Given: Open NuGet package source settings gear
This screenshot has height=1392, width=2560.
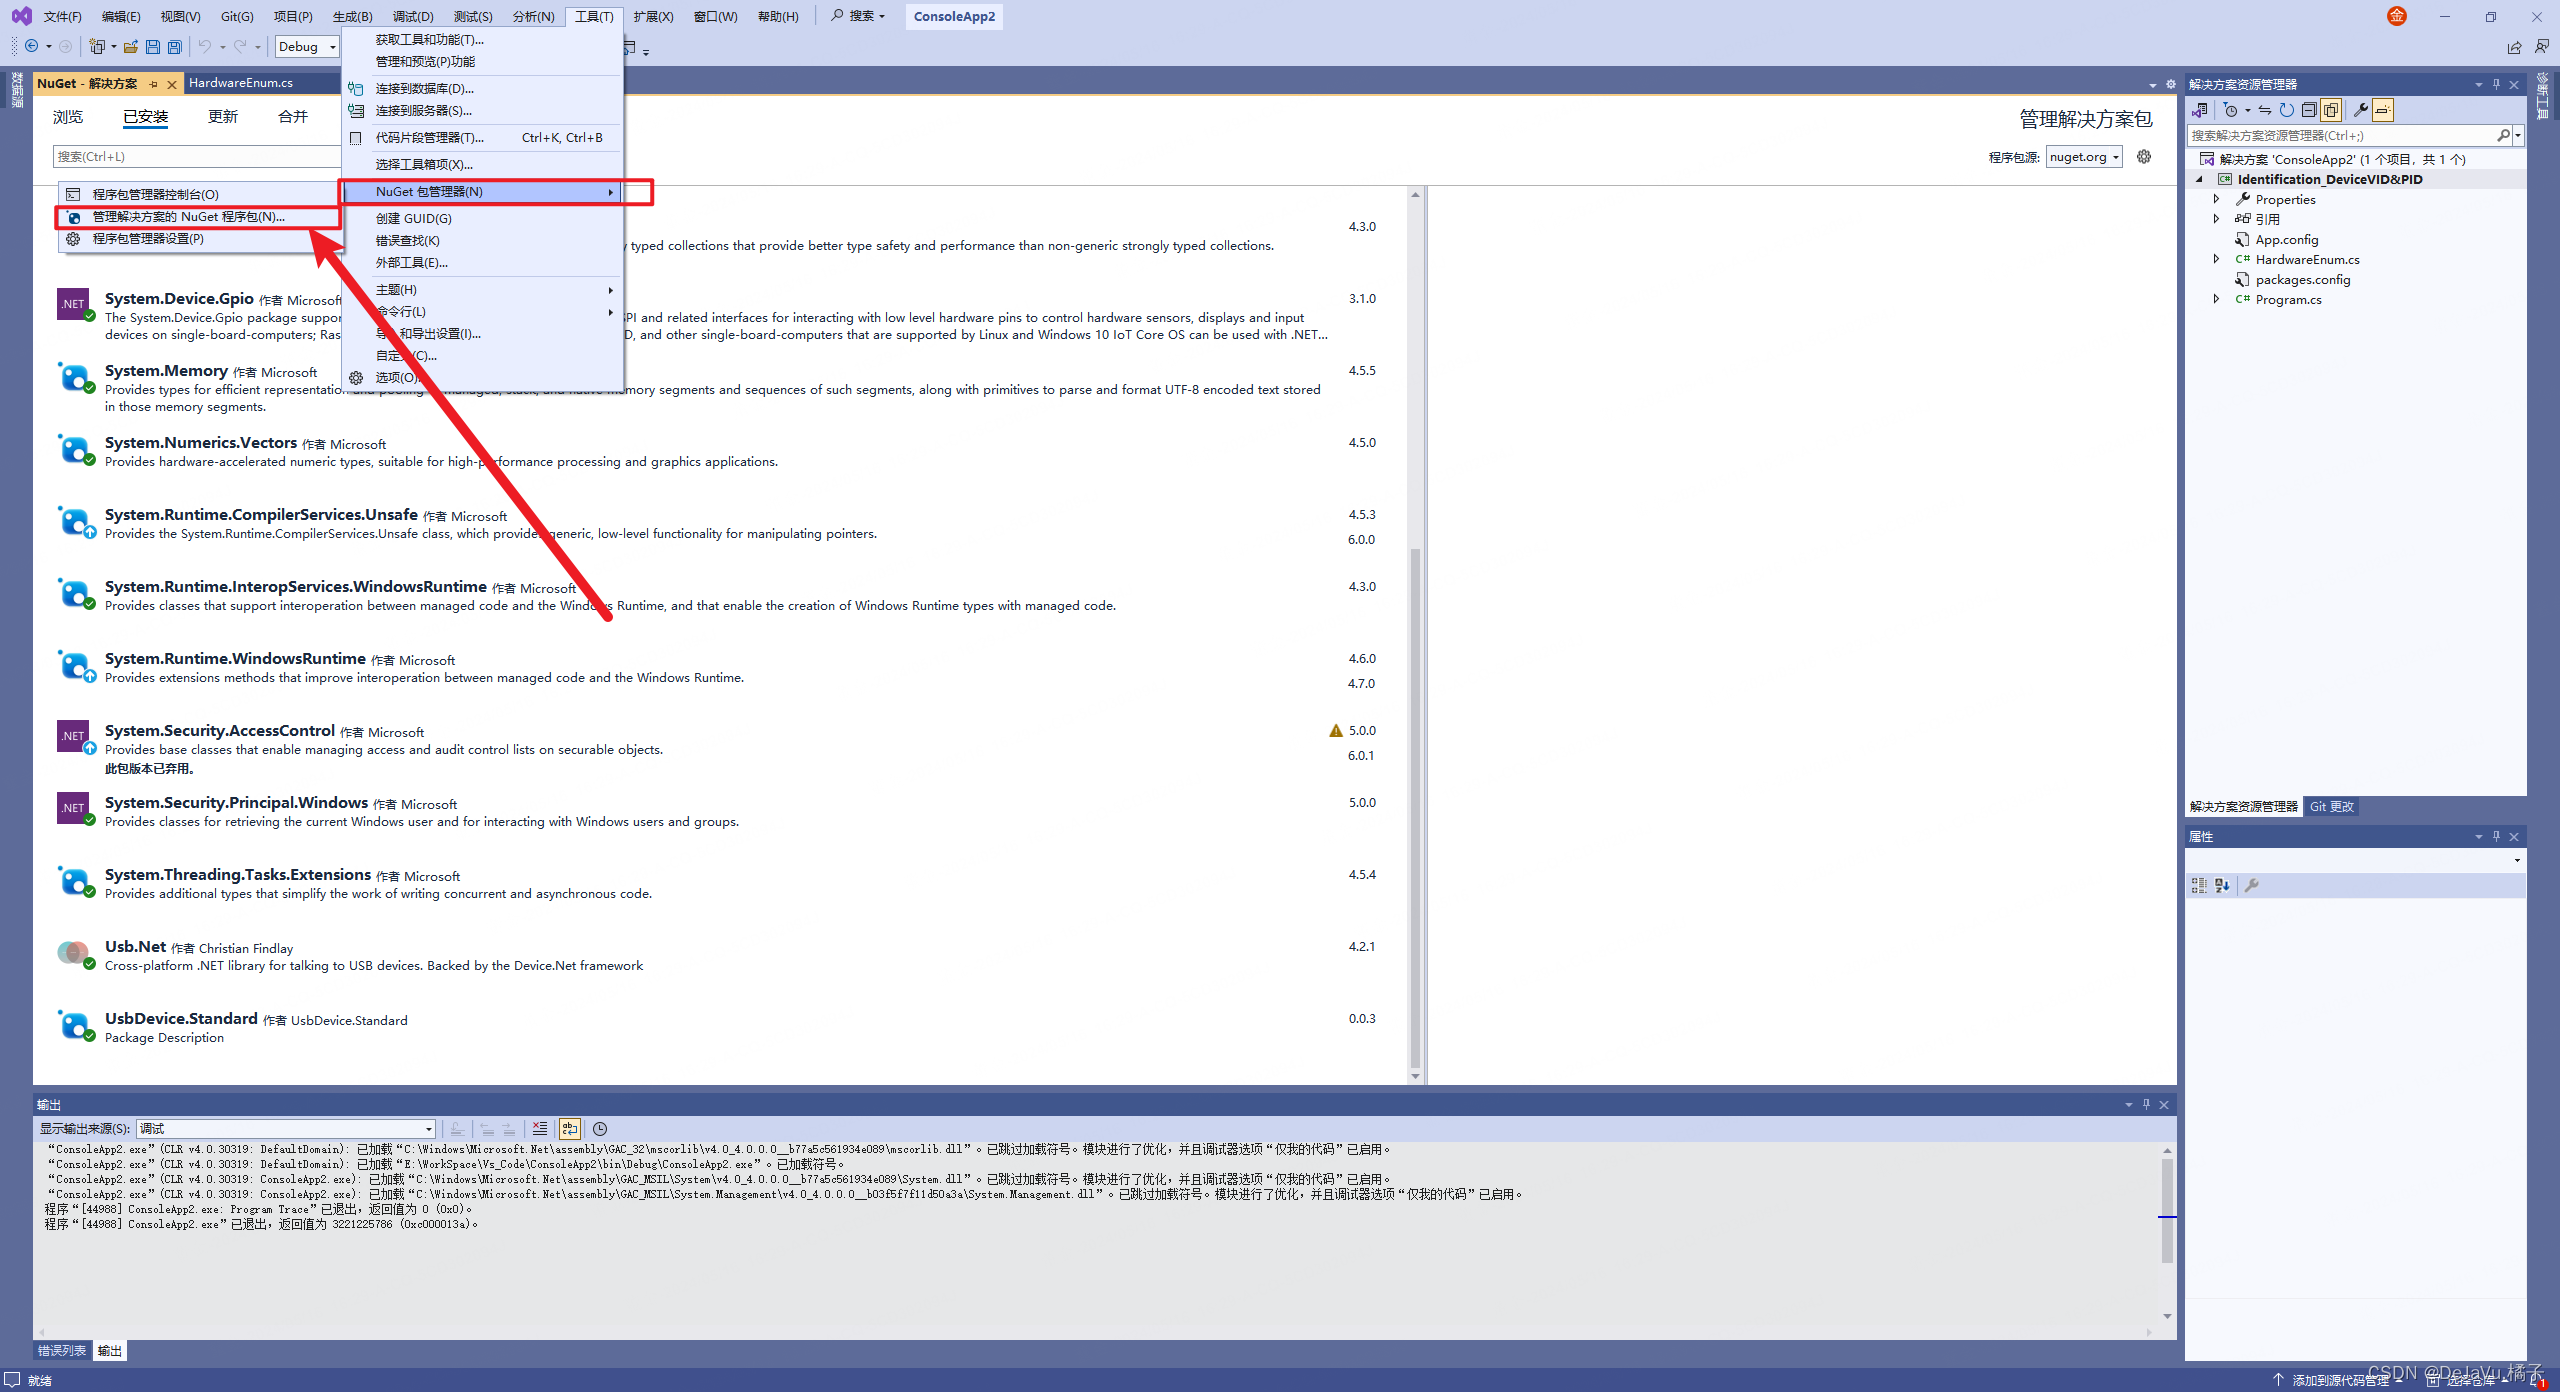Looking at the screenshot, I should coord(2144,156).
